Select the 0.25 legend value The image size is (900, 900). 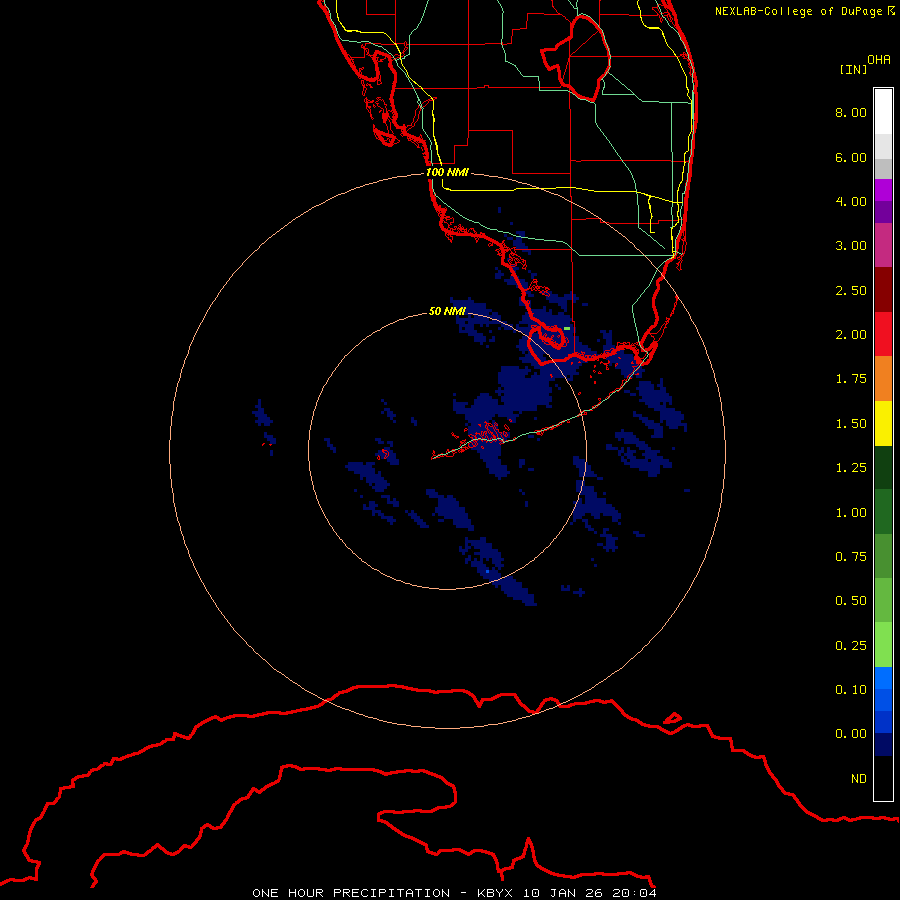(851, 646)
